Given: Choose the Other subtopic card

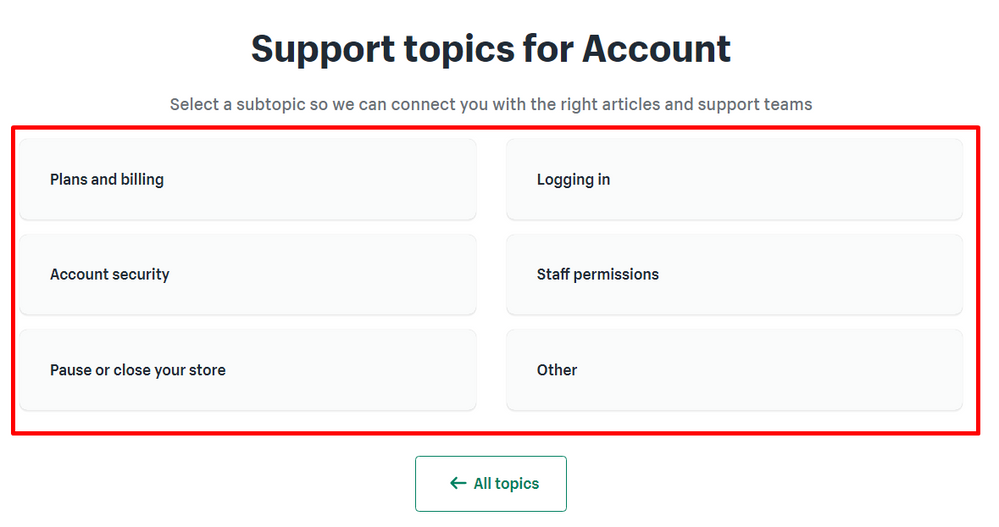Looking at the screenshot, I should (x=734, y=370).
